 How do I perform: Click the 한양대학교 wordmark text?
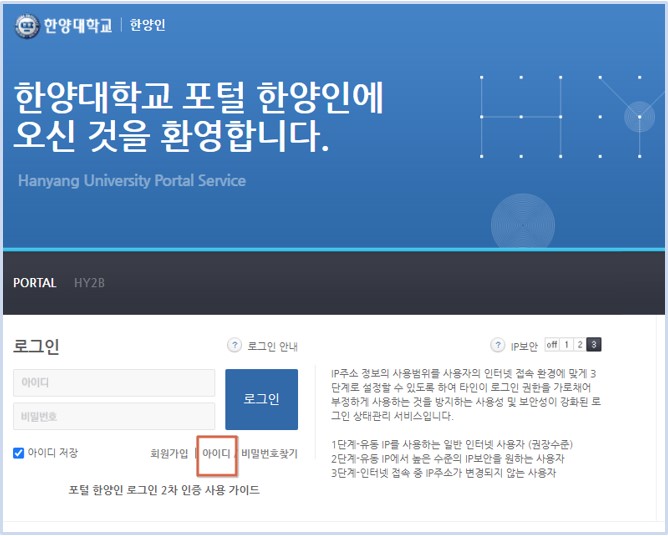78,26
